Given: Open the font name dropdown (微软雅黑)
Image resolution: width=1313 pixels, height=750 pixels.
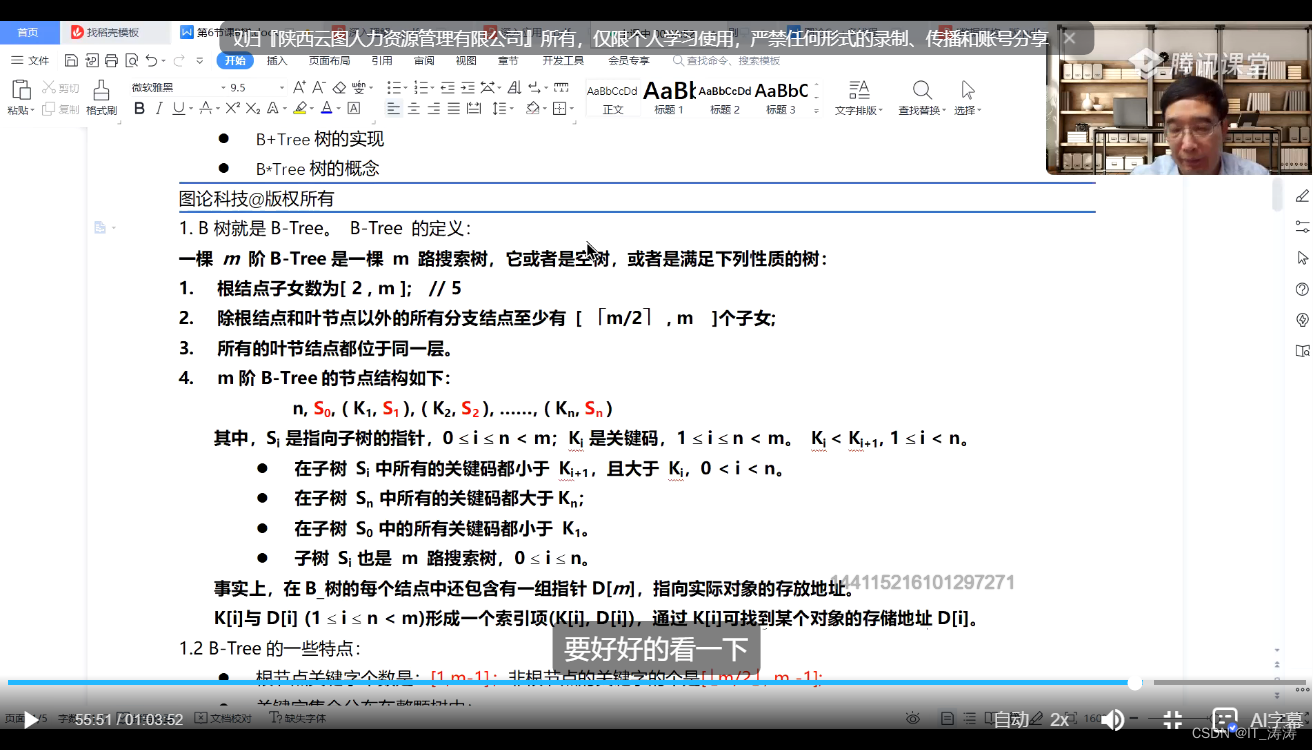Looking at the screenshot, I should (x=224, y=87).
